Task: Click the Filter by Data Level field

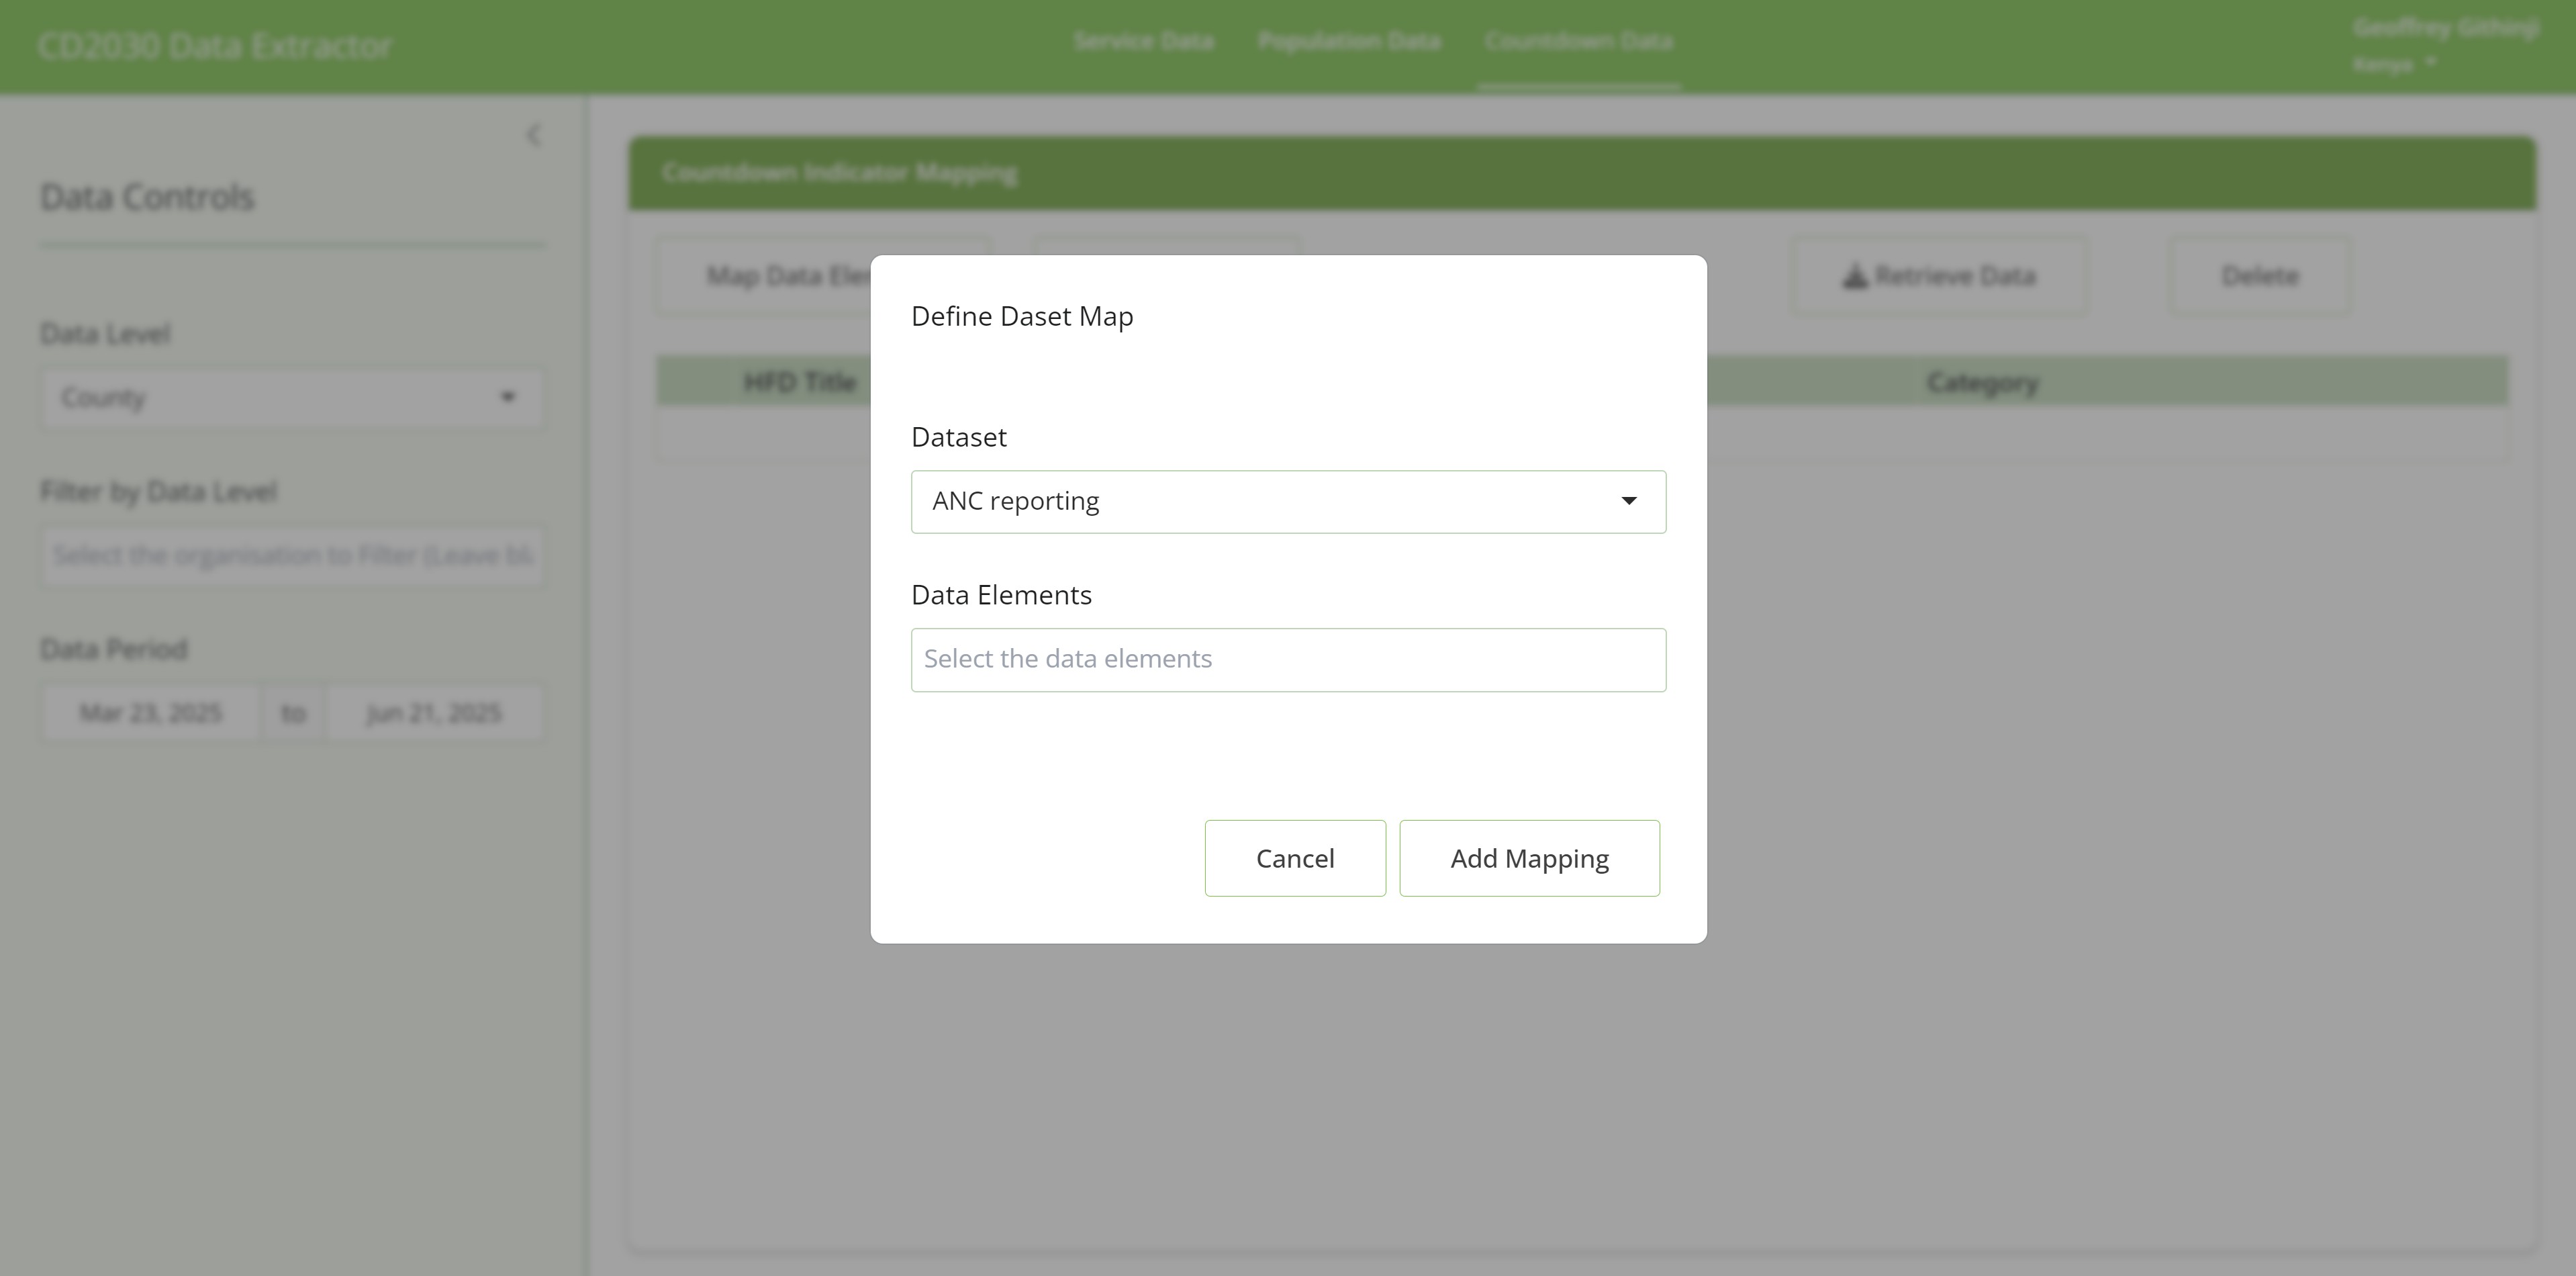Action: pos(292,556)
